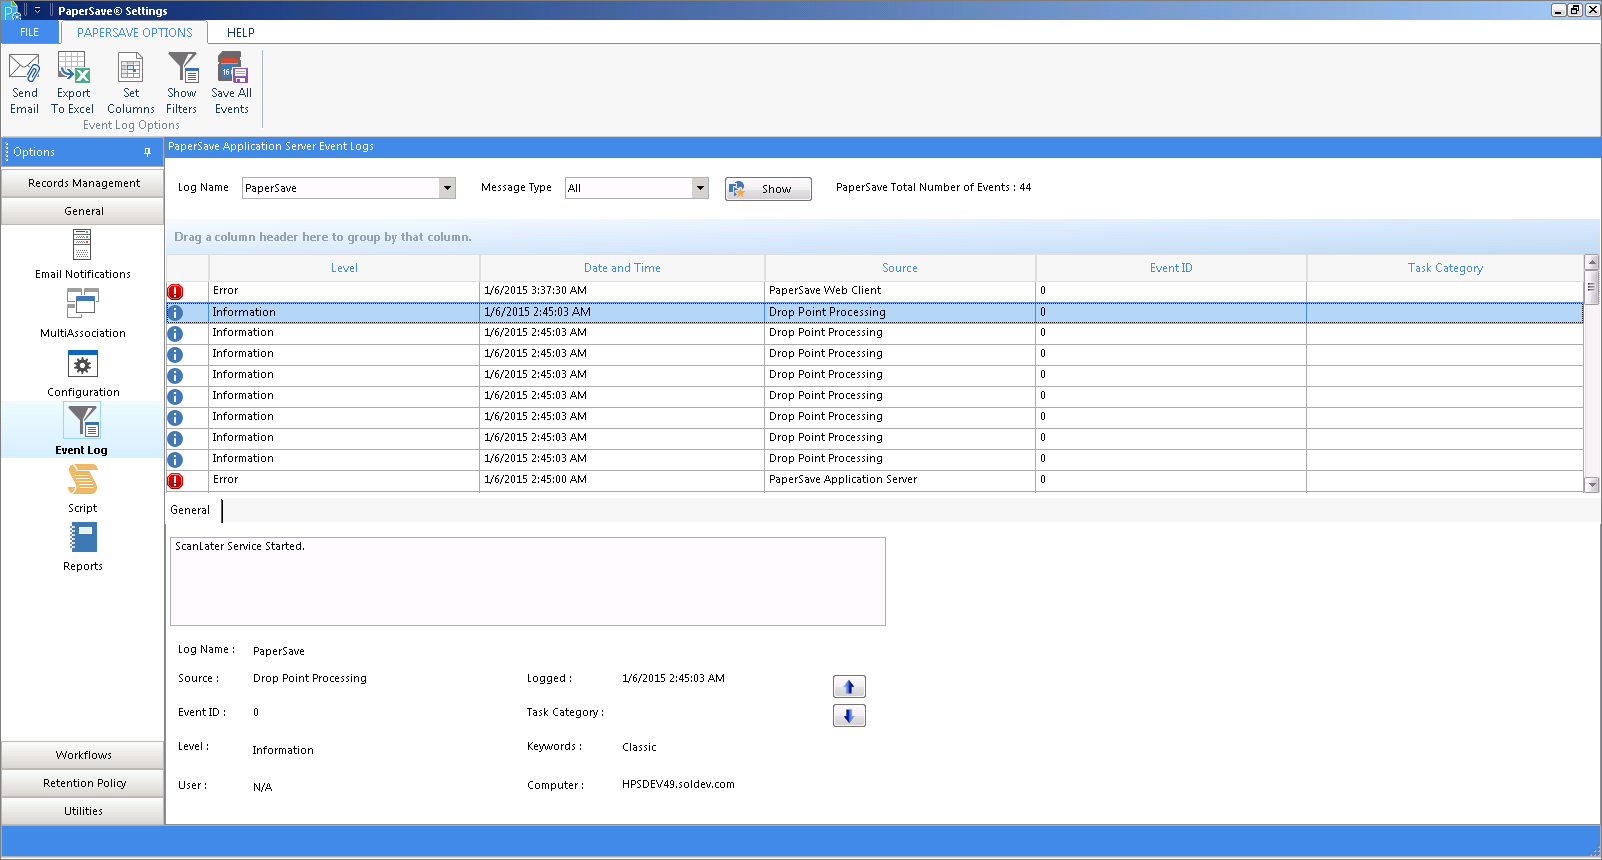Image resolution: width=1602 pixels, height=860 pixels.
Task: Expand the Log Name dropdown arrow
Action: tap(447, 188)
